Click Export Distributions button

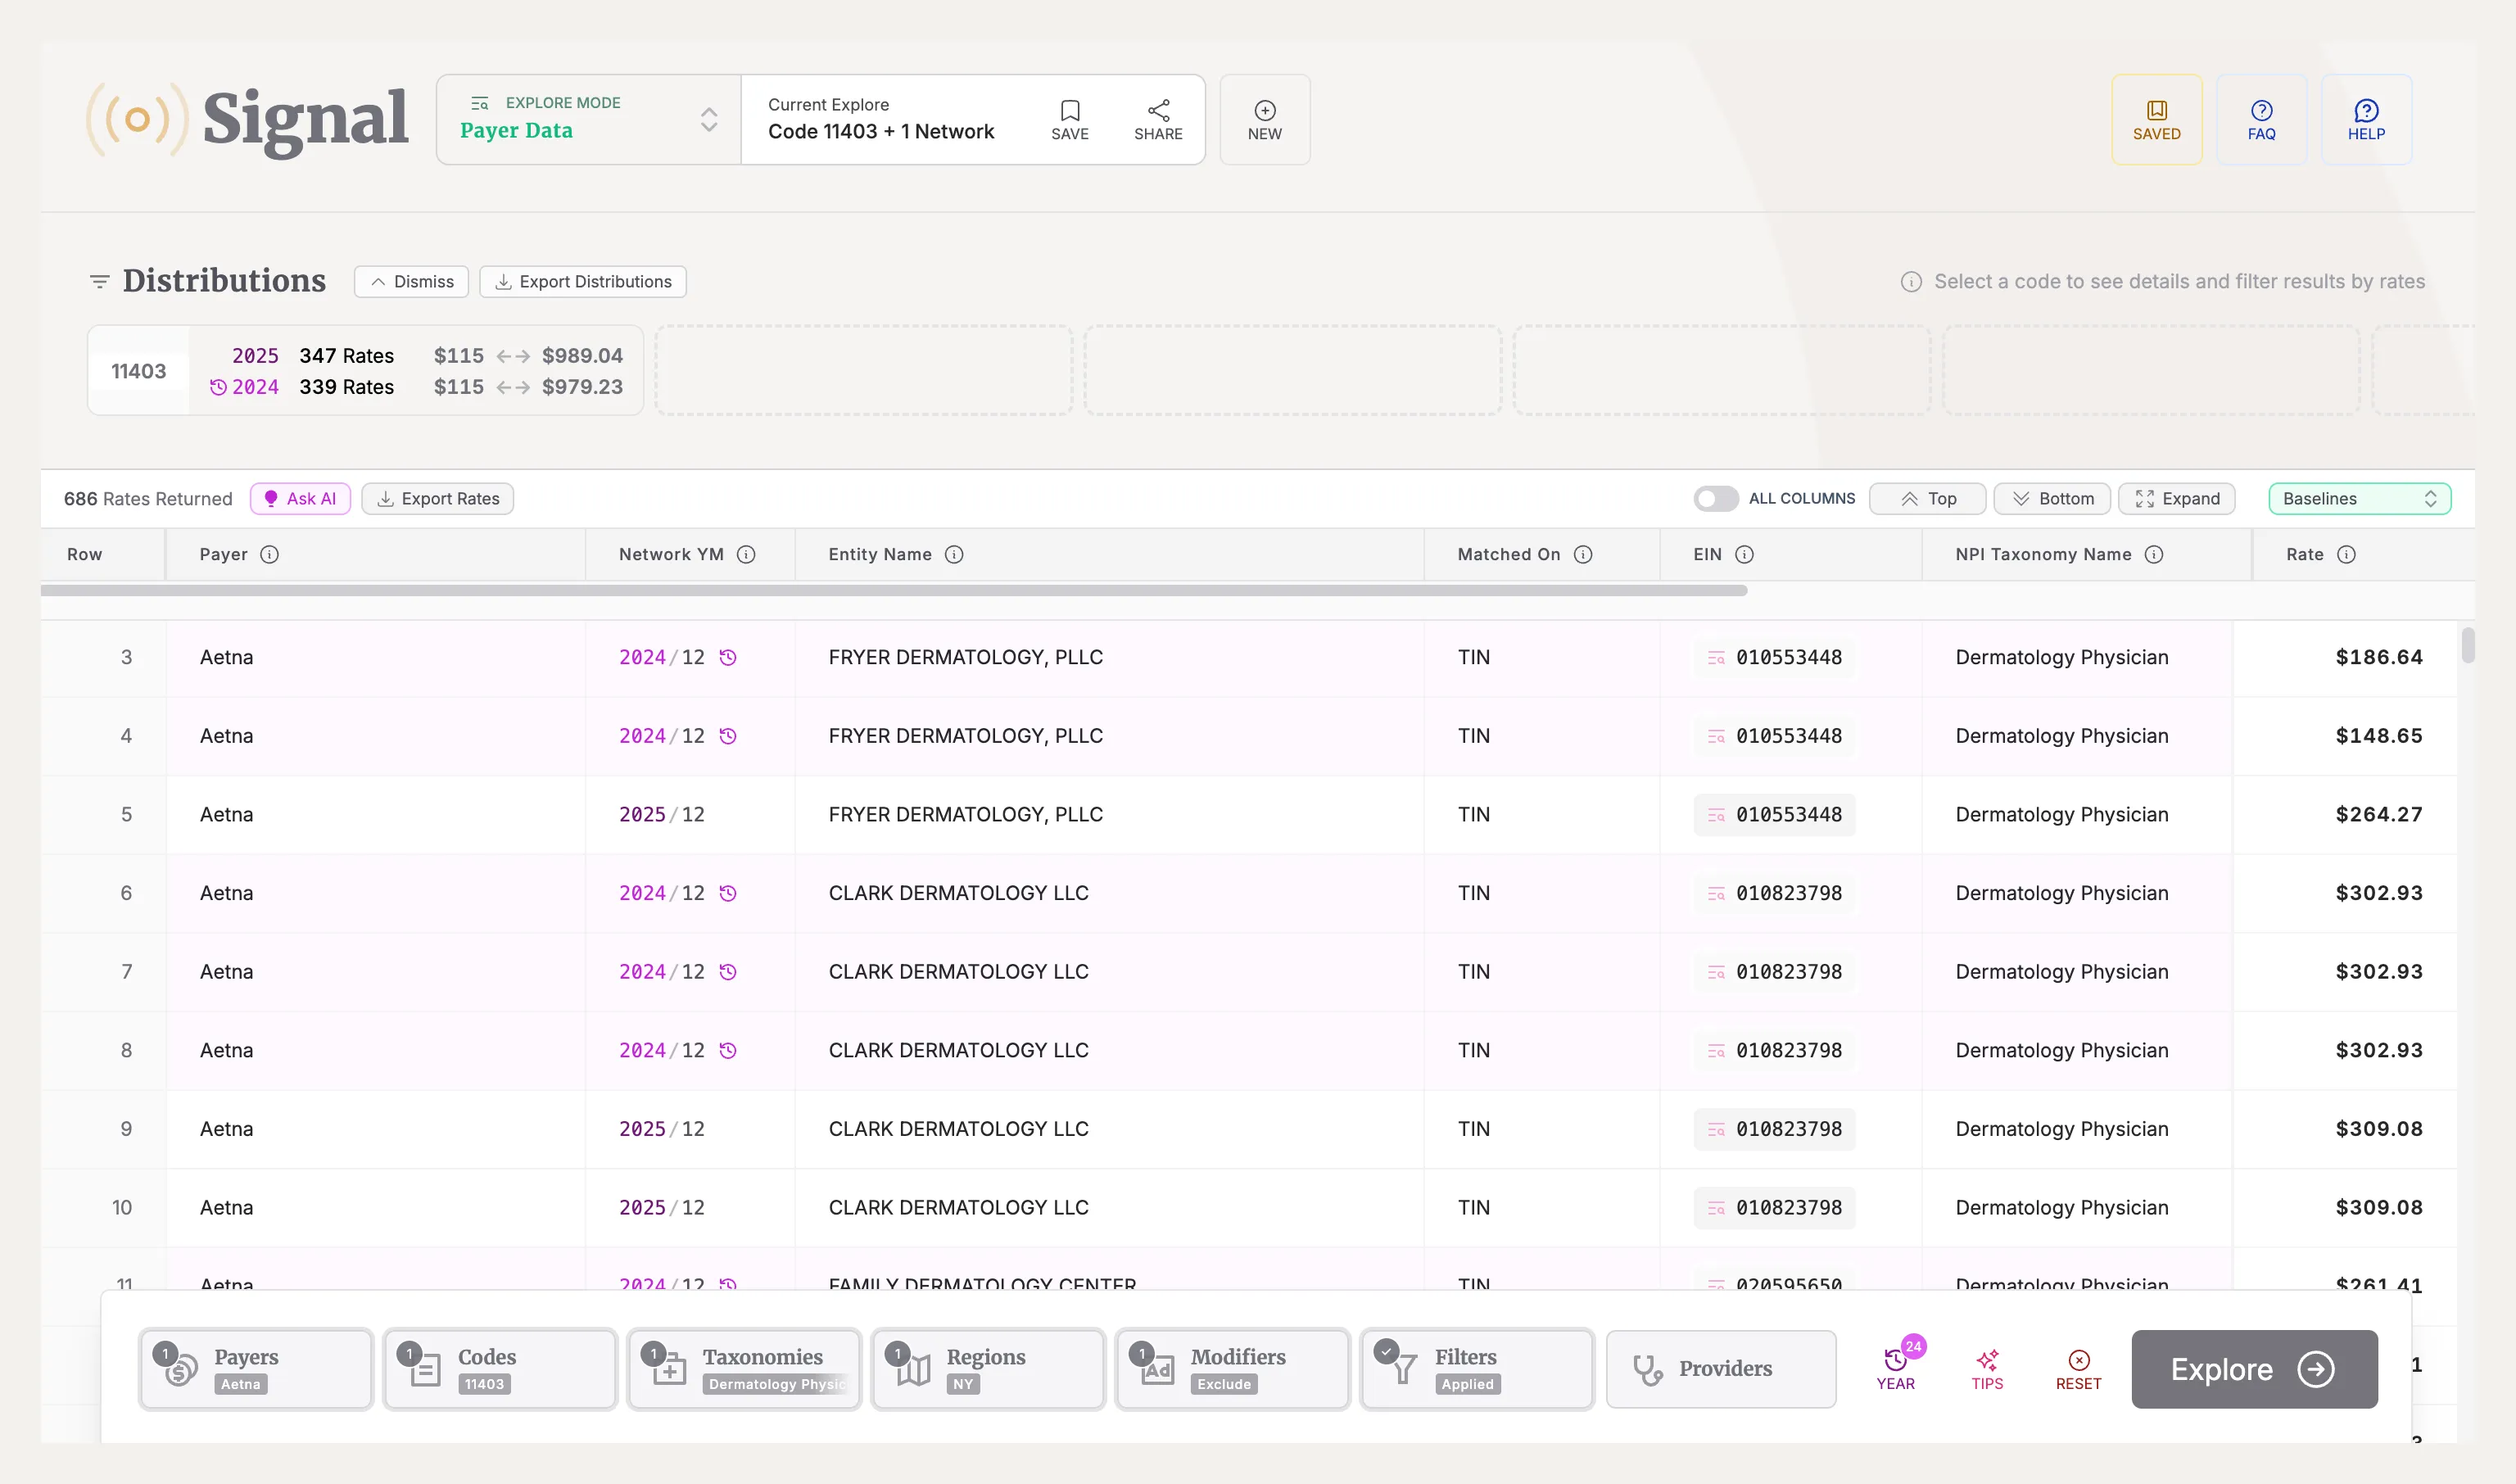pyautogui.click(x=583, y=282)
